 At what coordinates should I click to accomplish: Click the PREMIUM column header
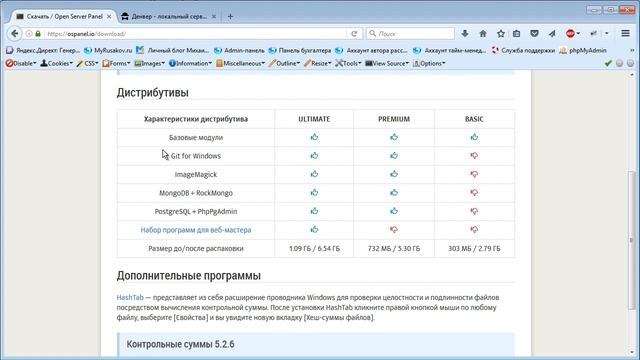pos(394,119)
